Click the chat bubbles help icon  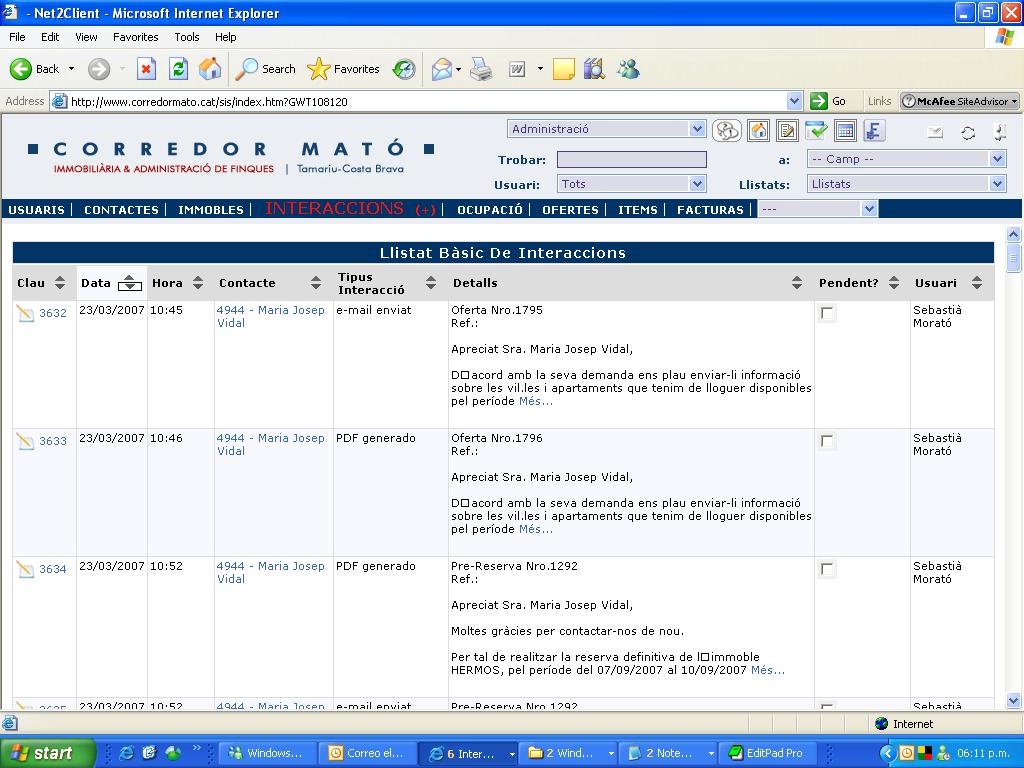tap(726, 131)
